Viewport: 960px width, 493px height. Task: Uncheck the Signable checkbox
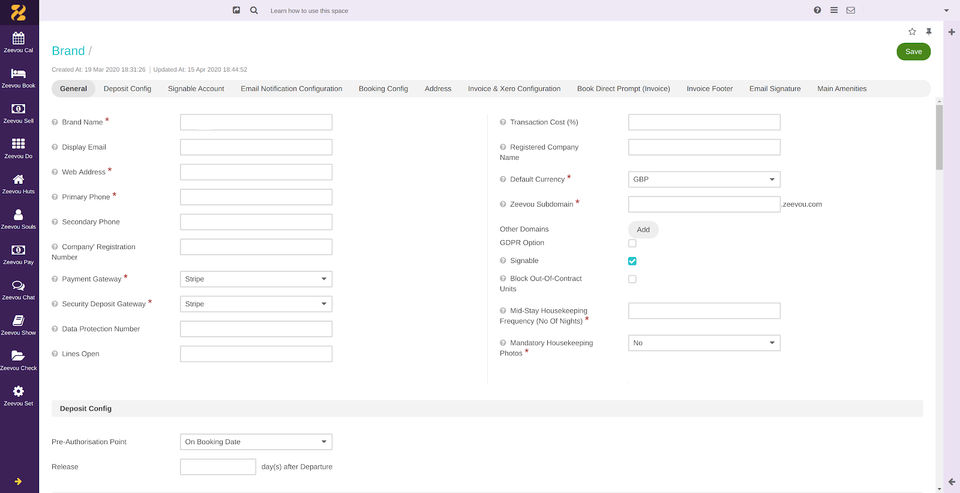coord(632,261)
